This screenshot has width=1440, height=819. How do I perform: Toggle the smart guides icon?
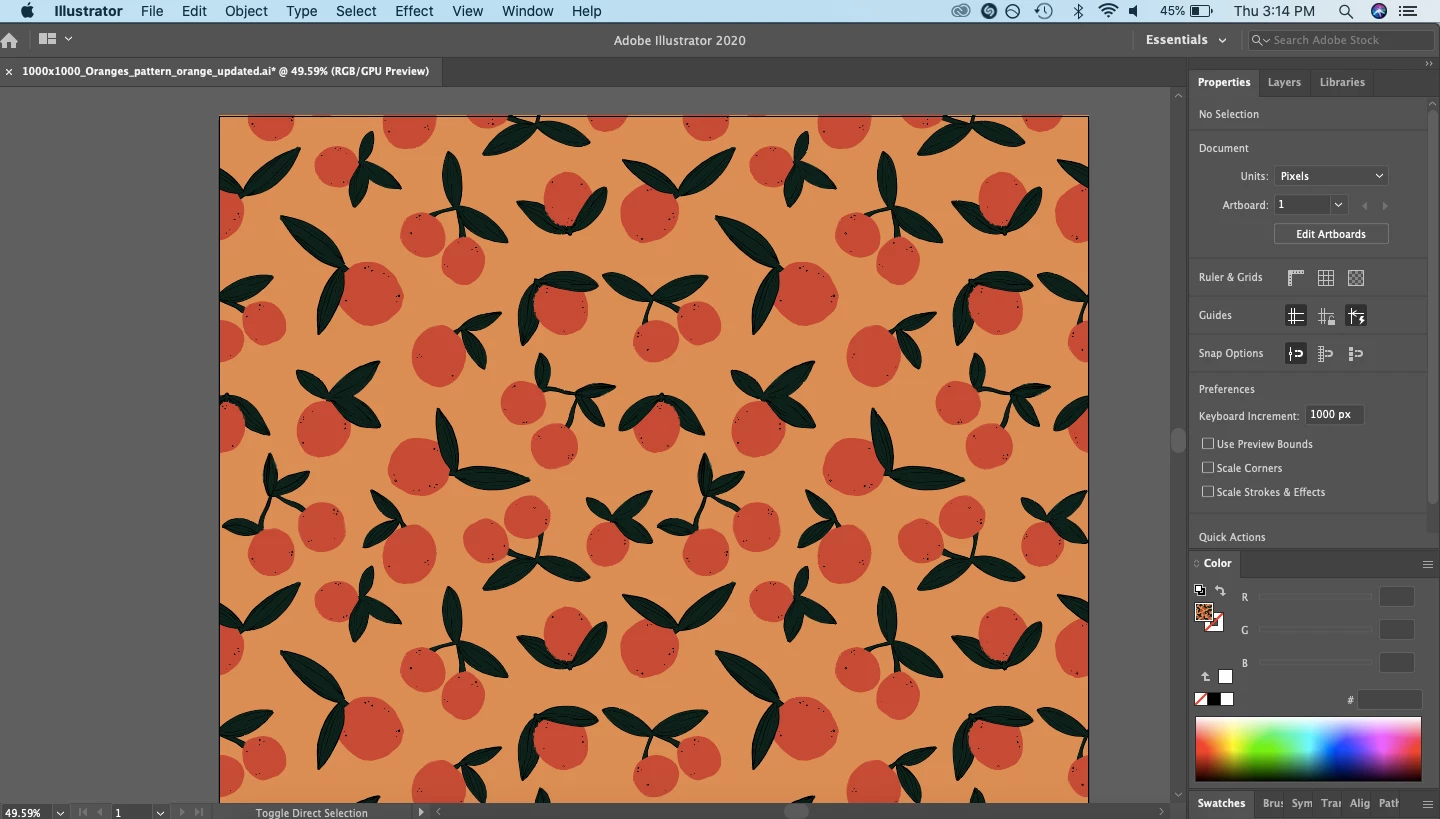1356,316
